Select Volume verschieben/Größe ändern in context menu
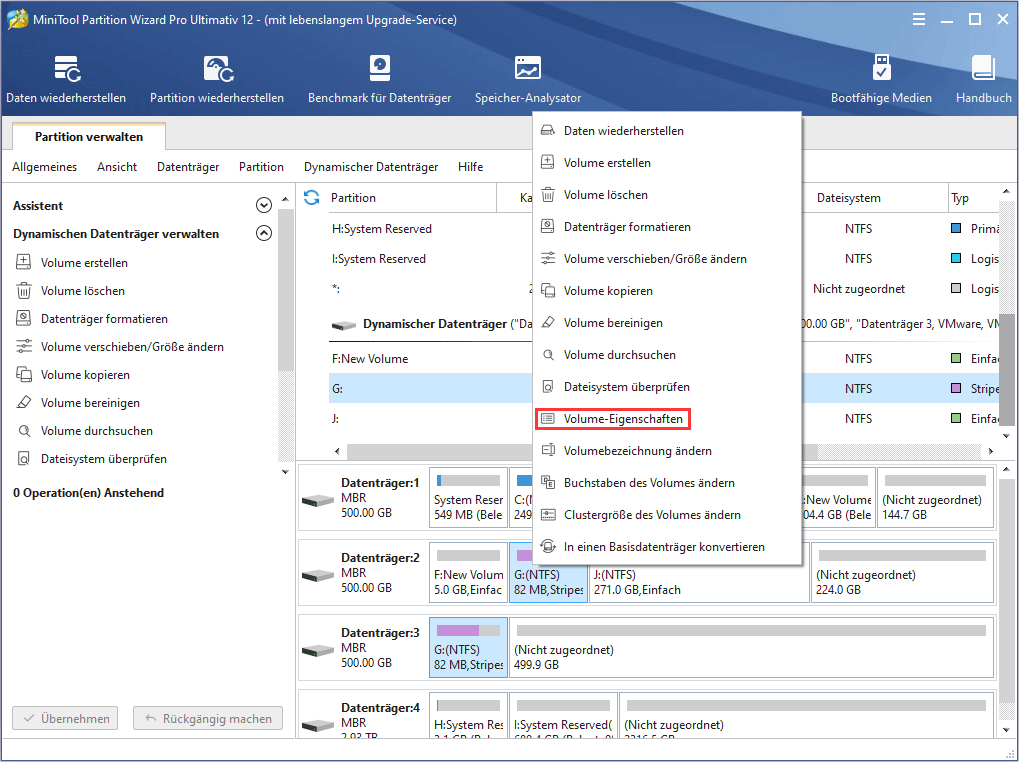 pyautogui.click(x=667, y=259)
